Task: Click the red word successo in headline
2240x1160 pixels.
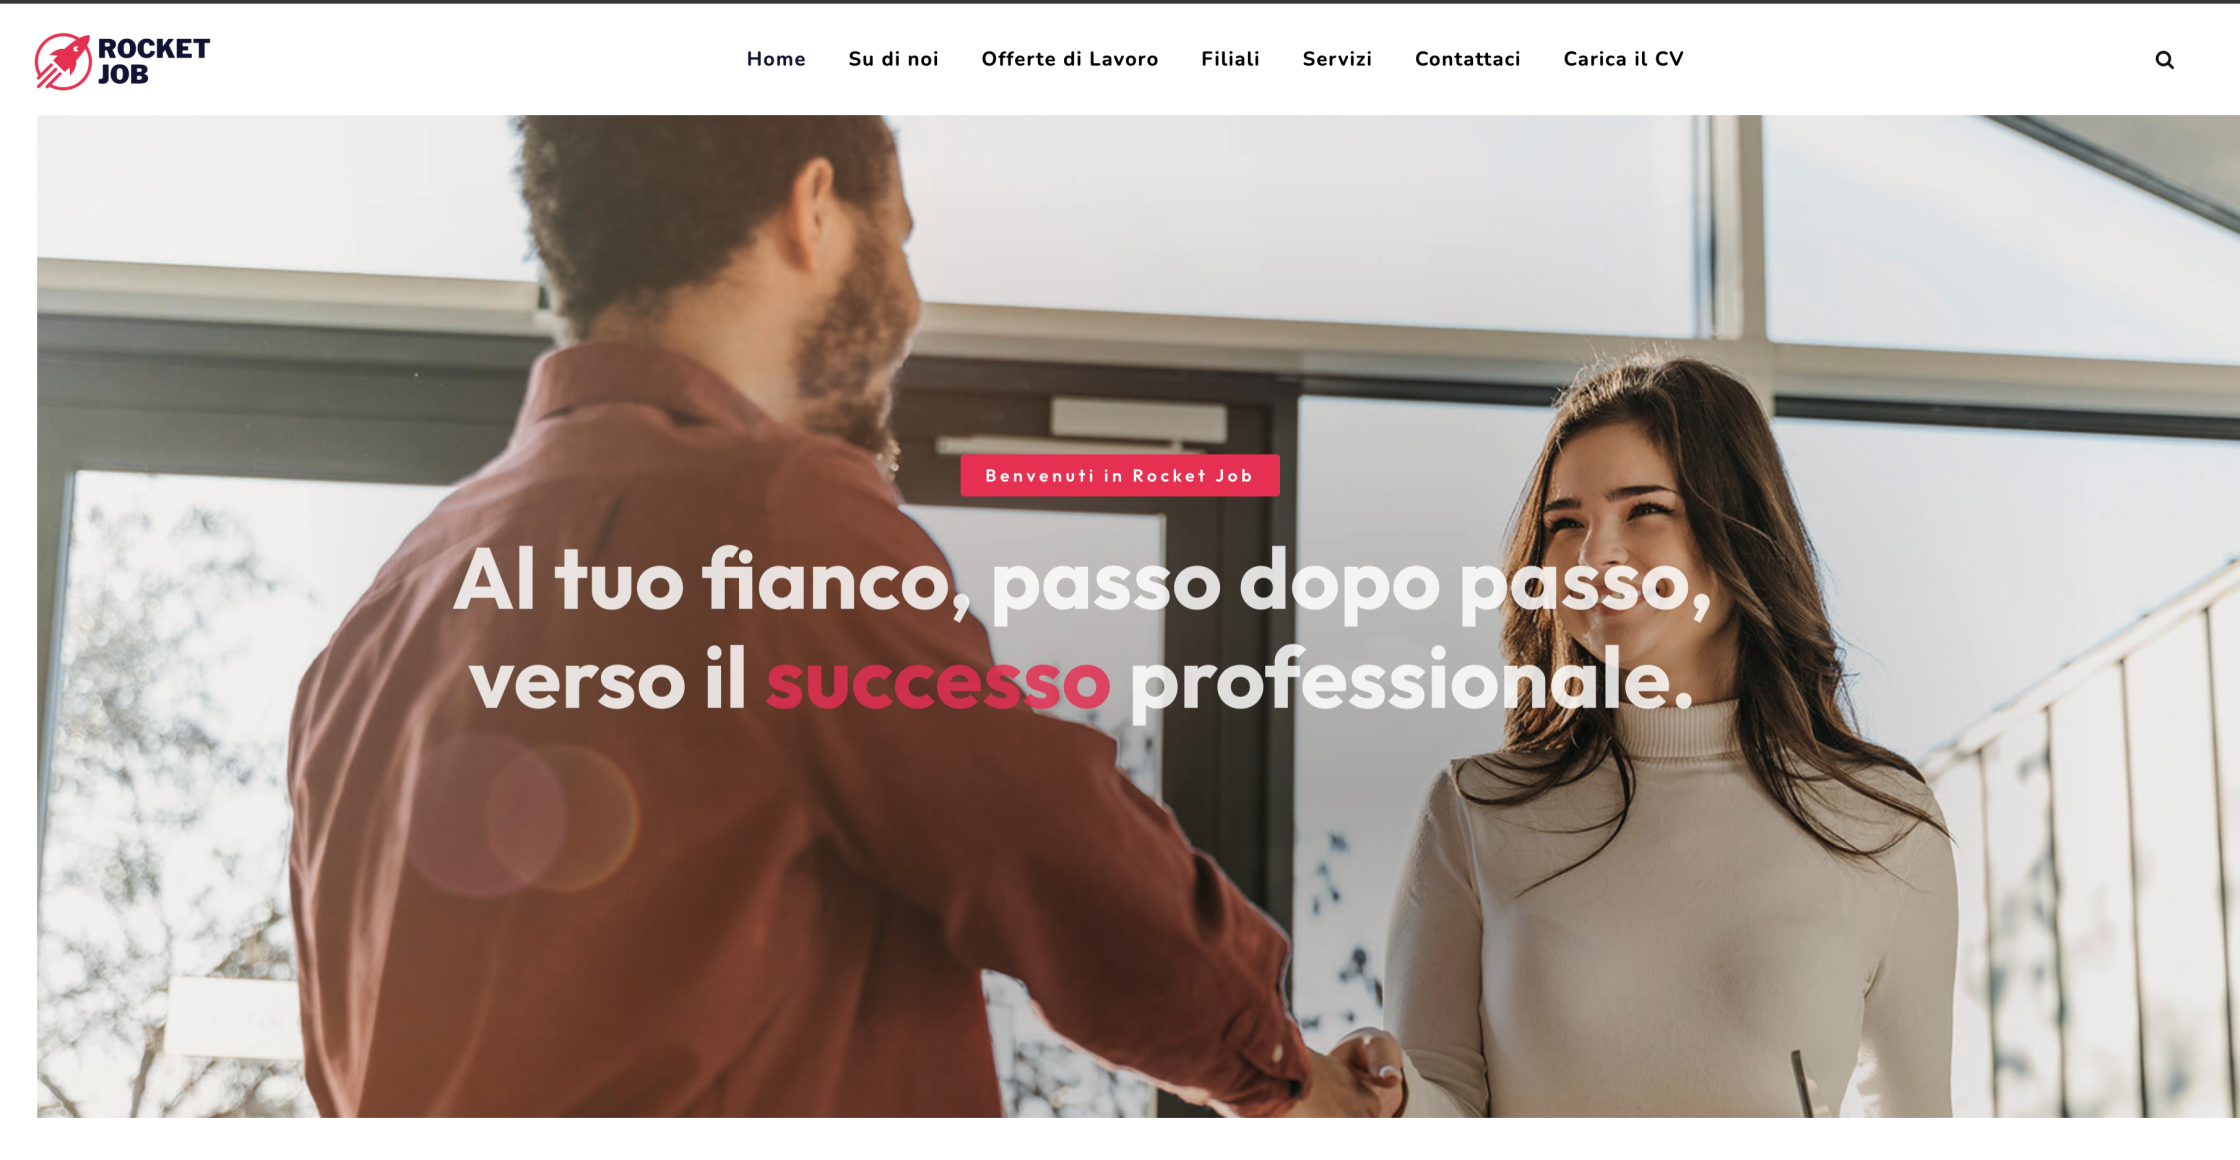Action: 938,682
